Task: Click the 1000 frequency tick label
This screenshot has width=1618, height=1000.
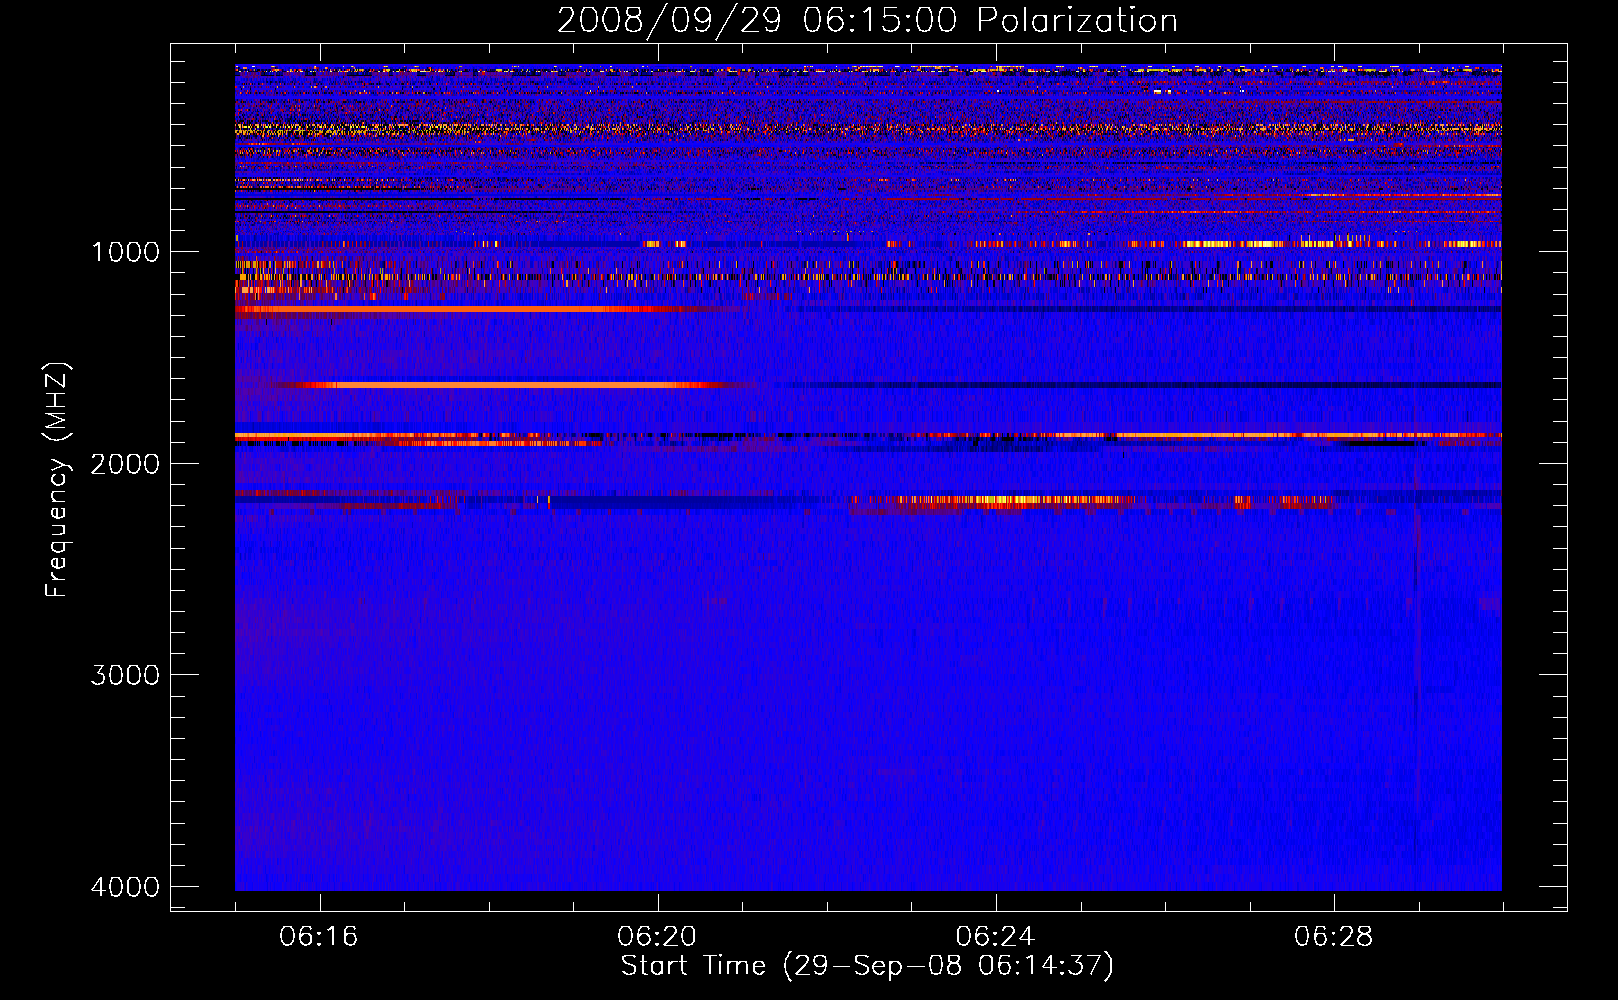Action: tap(125, 251)
